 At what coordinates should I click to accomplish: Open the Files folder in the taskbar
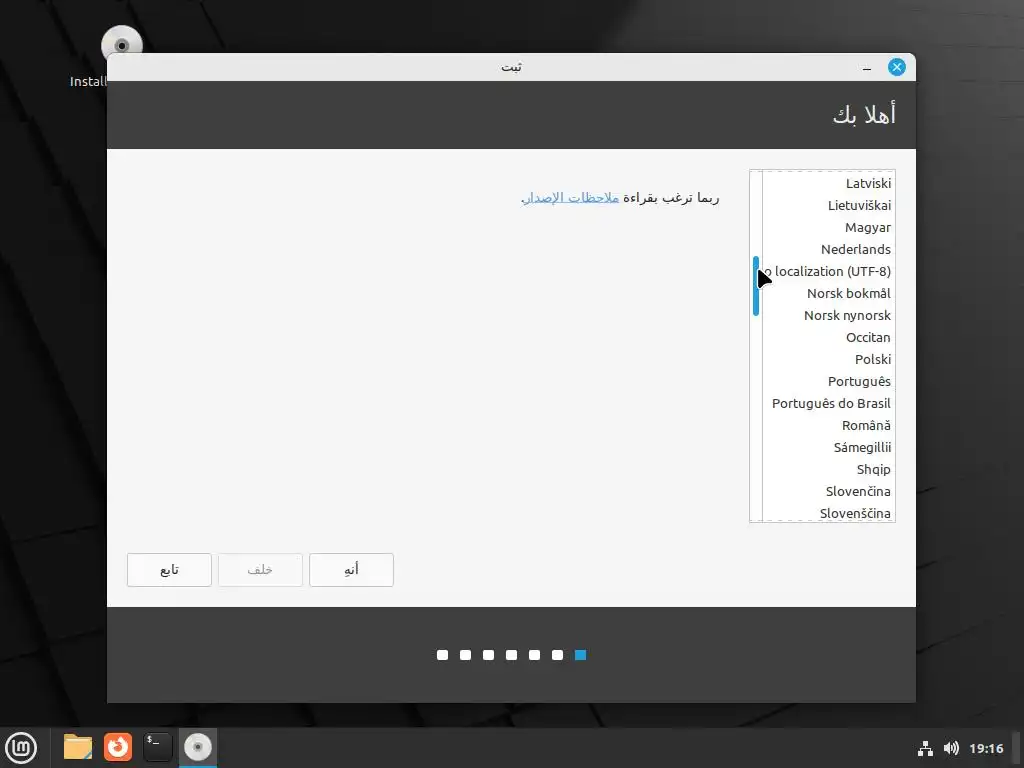[x=78, y=747]
